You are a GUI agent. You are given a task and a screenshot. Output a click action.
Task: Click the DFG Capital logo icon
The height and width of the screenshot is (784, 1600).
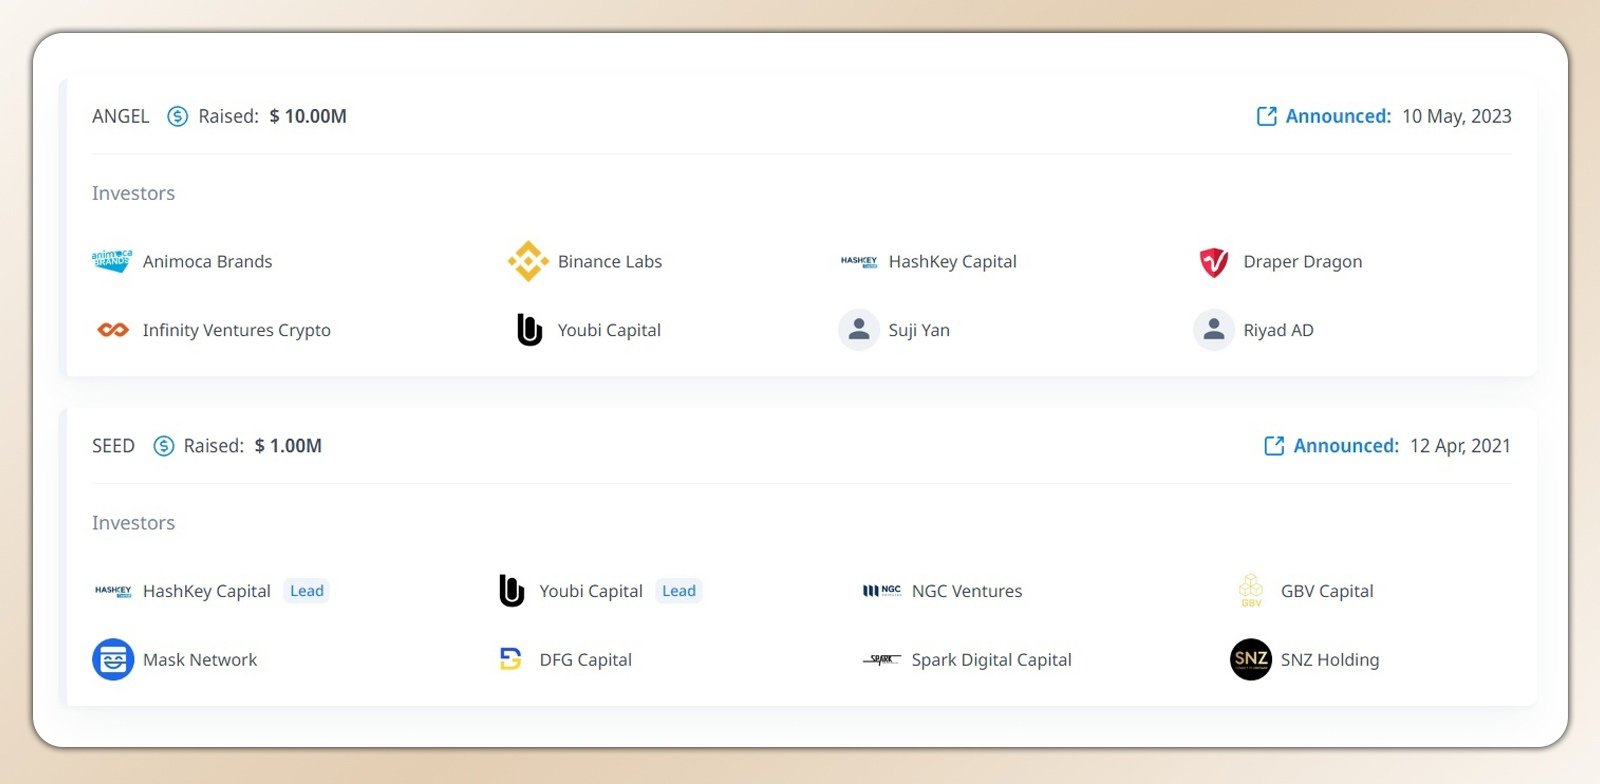coord(511,659)
